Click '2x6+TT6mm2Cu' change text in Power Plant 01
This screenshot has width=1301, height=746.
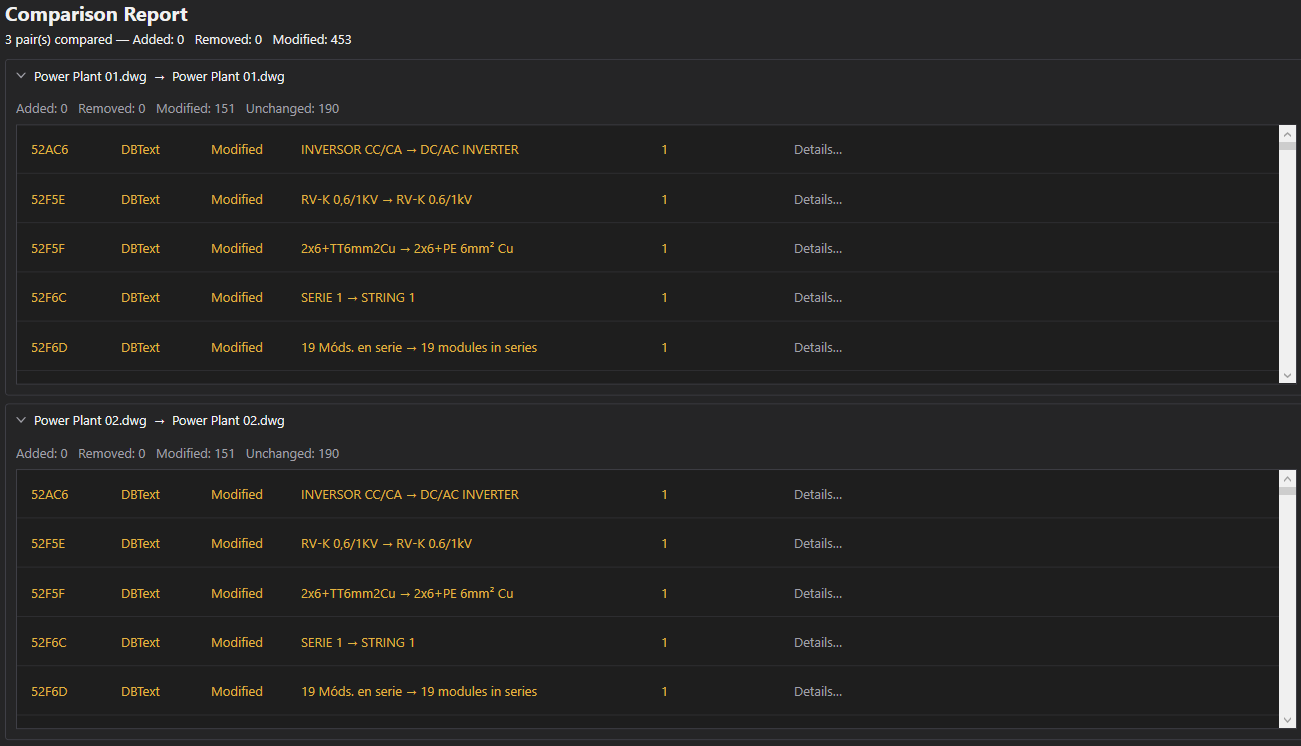(x=407, y=248)
